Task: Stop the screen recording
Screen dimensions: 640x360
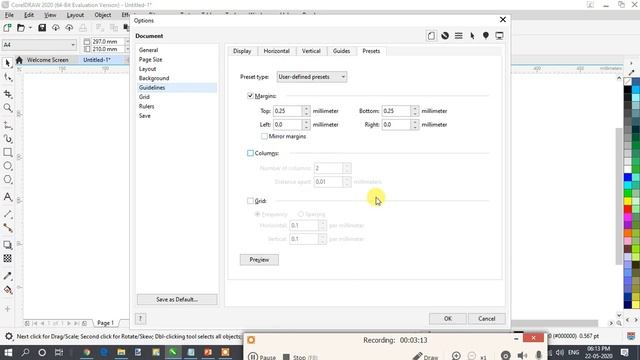Action: [x=300, y=357]
